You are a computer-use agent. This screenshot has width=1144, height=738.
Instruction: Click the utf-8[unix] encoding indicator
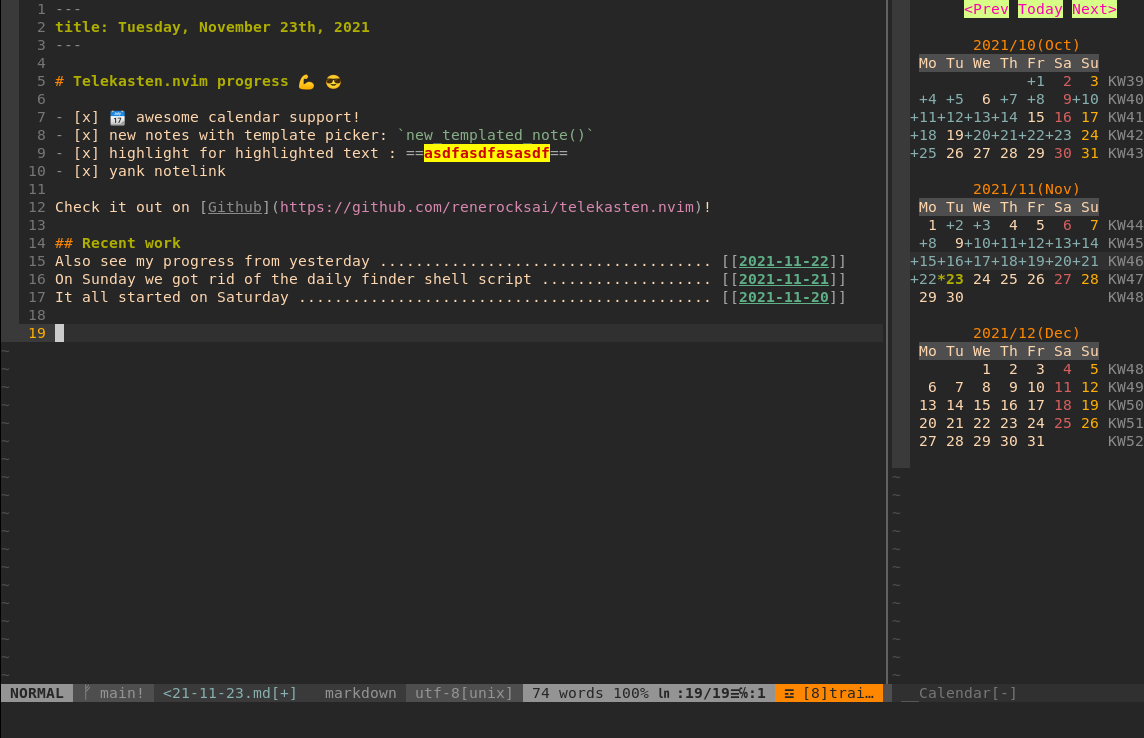point(464,693)
